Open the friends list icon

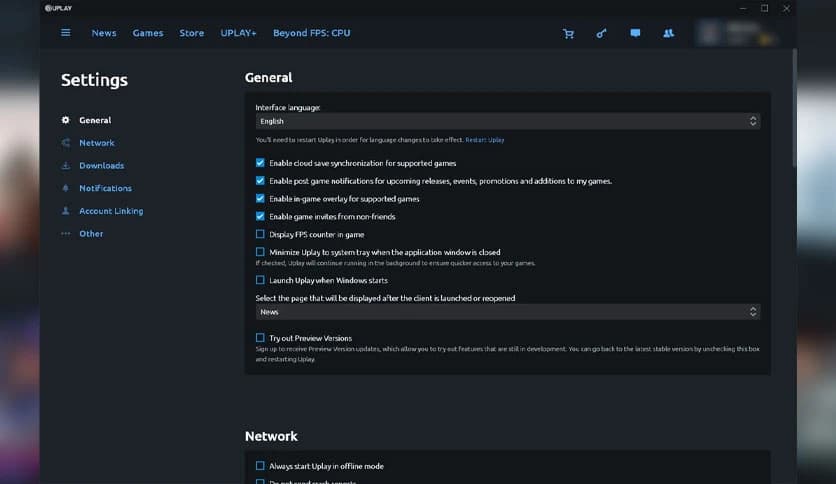point(668,33)
